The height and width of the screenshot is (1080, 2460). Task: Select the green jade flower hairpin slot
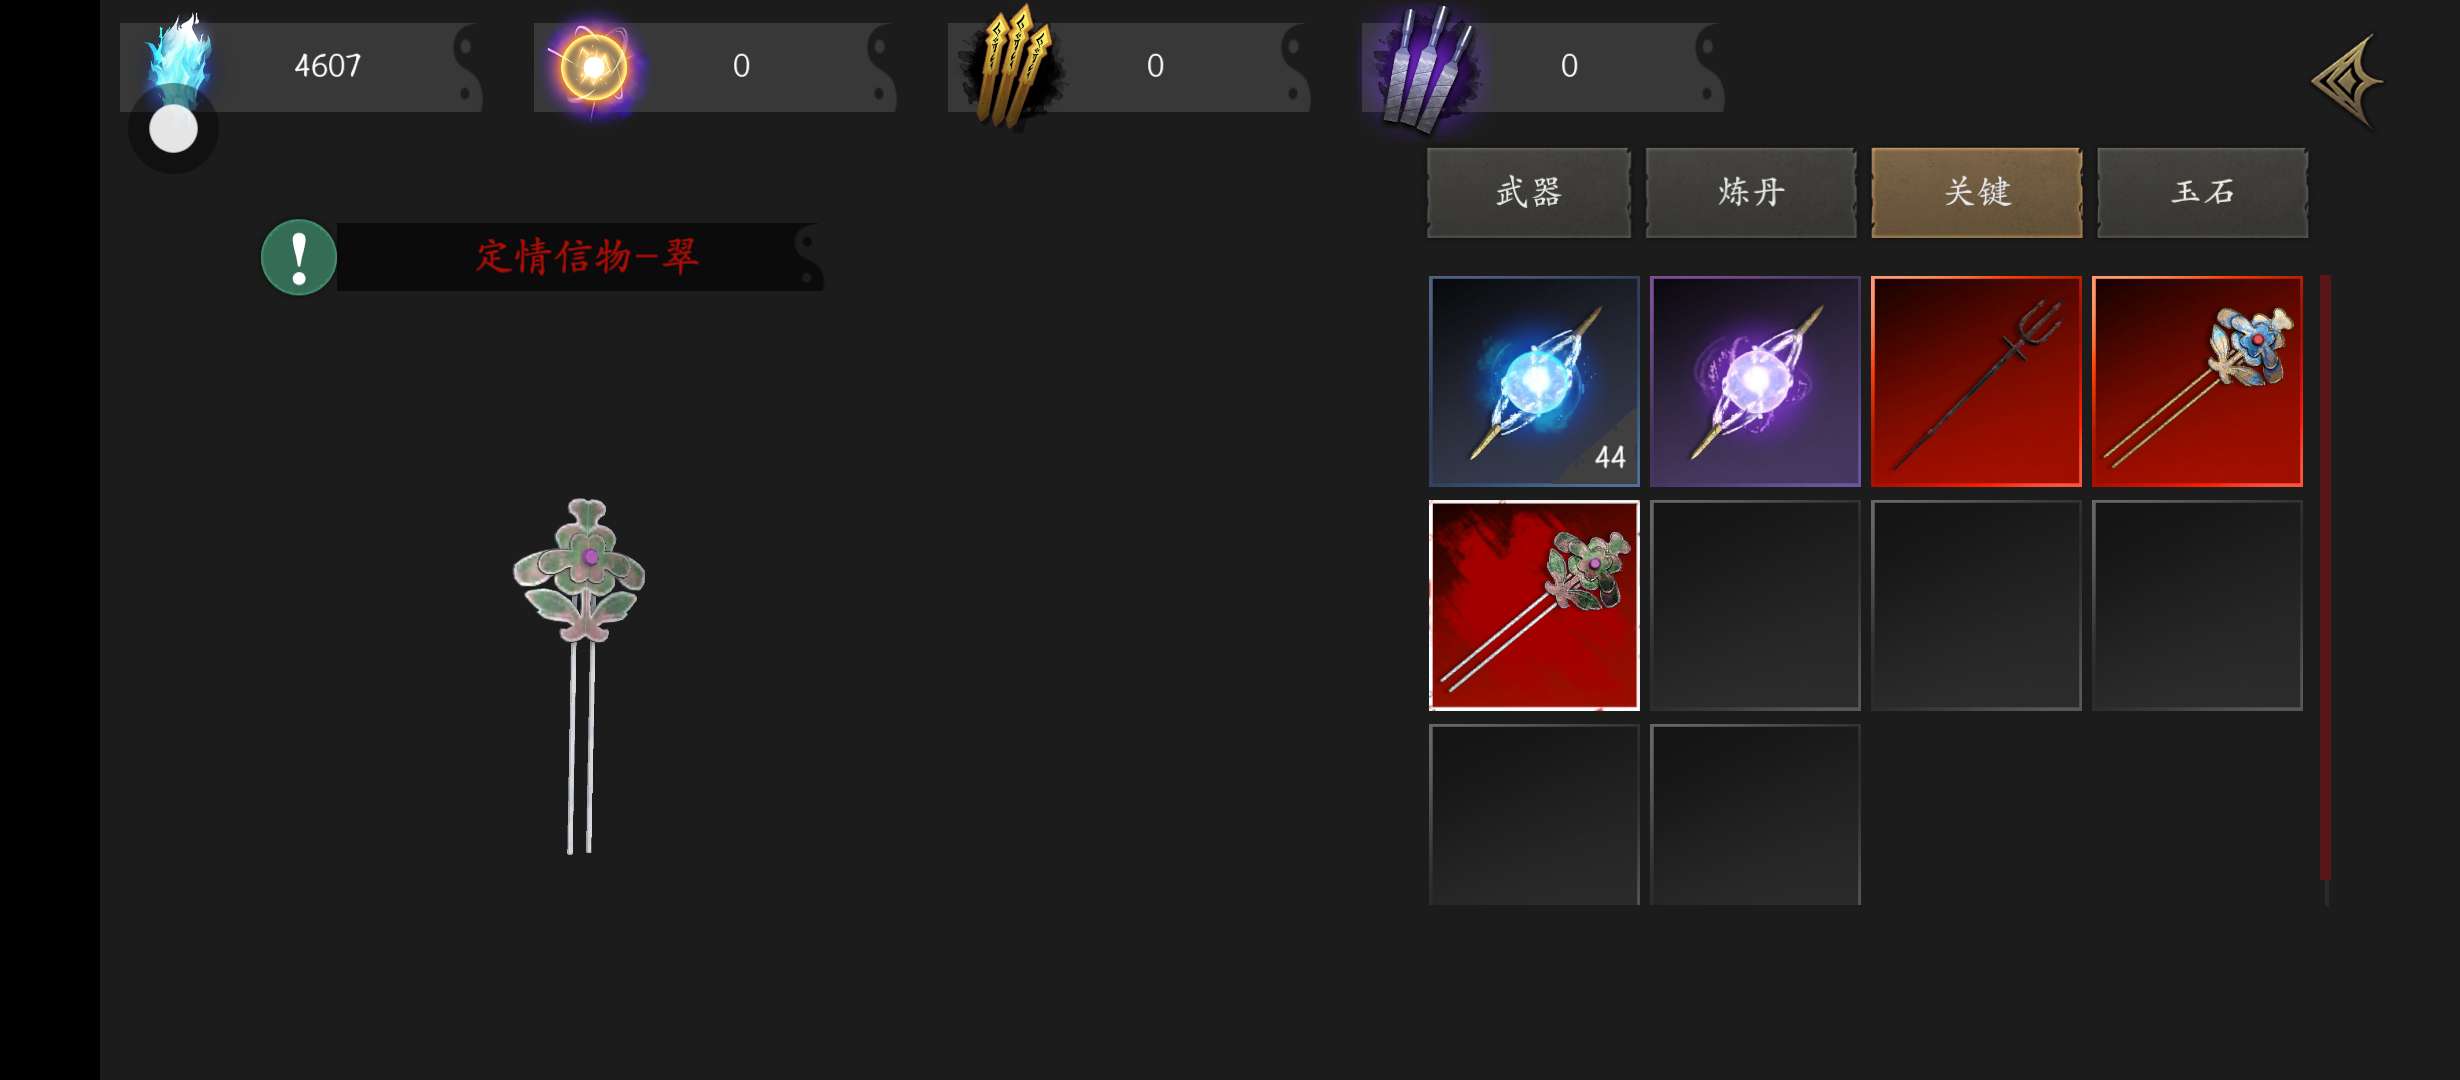coord(1534,605)
